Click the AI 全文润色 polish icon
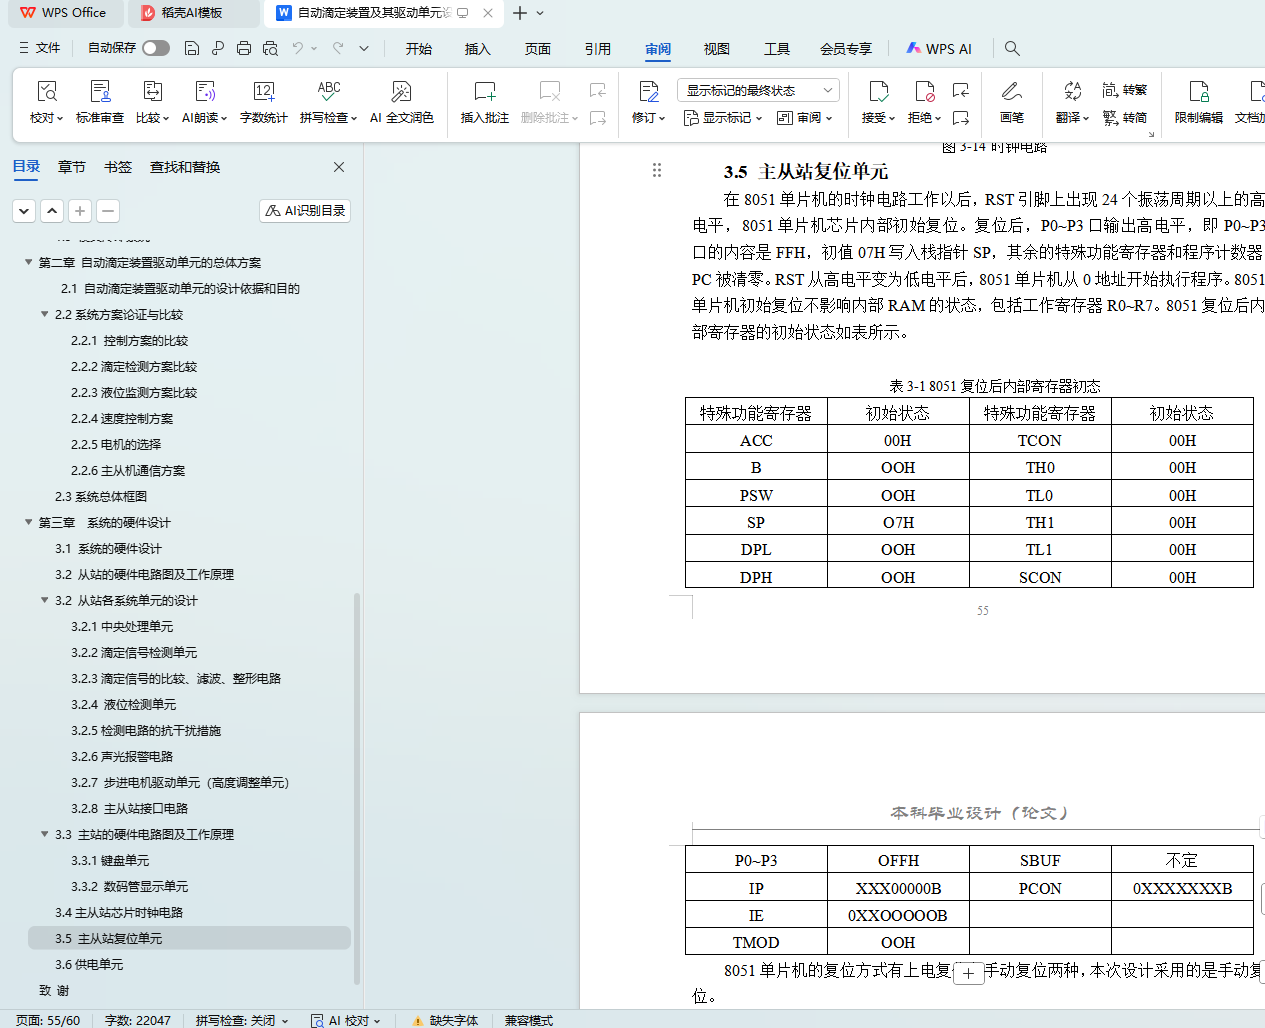The height and width of the screenshot is (1028, 1265). pyautogui.click(x=401, y=92)
